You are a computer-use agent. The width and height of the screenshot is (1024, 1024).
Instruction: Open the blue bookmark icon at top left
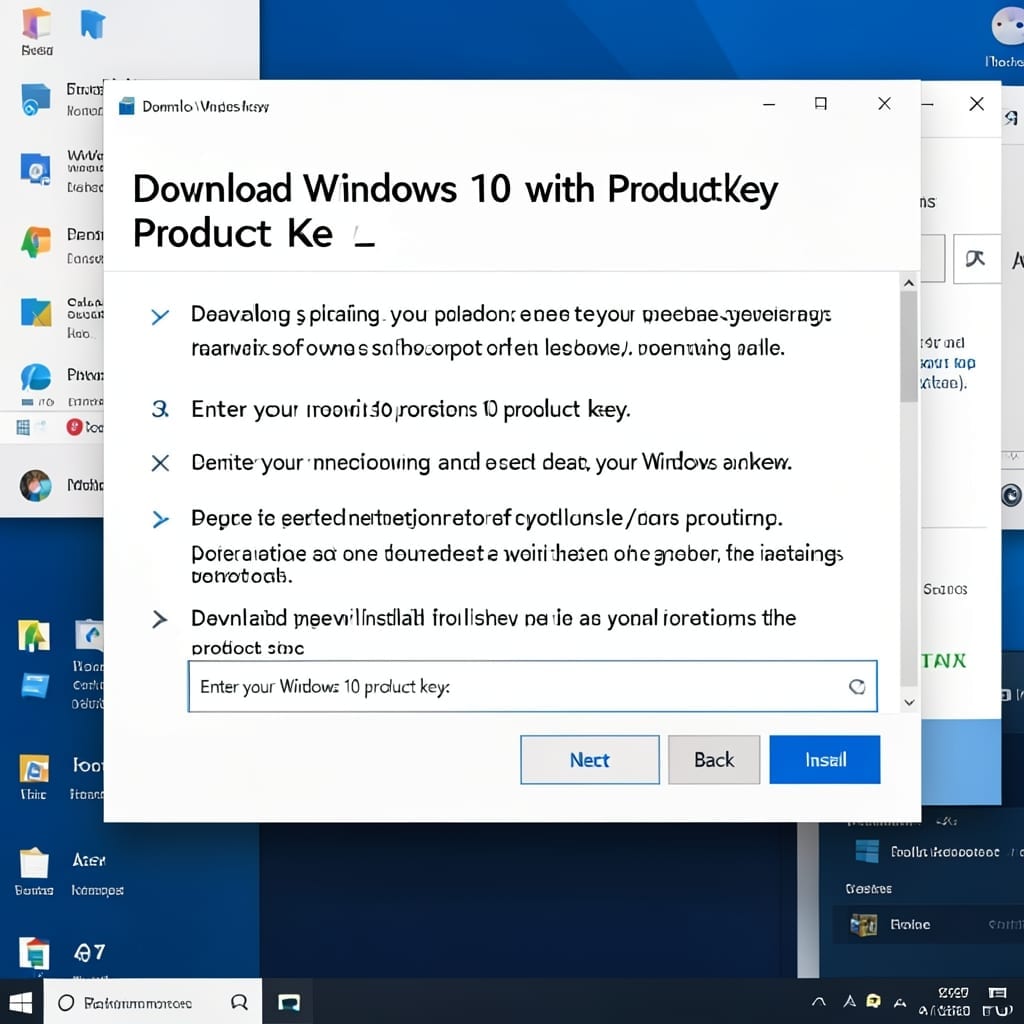[93, 24]
